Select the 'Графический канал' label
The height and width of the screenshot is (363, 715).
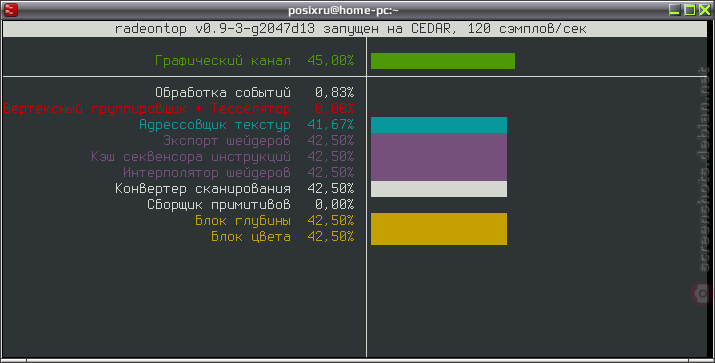[x=223, y=61]
